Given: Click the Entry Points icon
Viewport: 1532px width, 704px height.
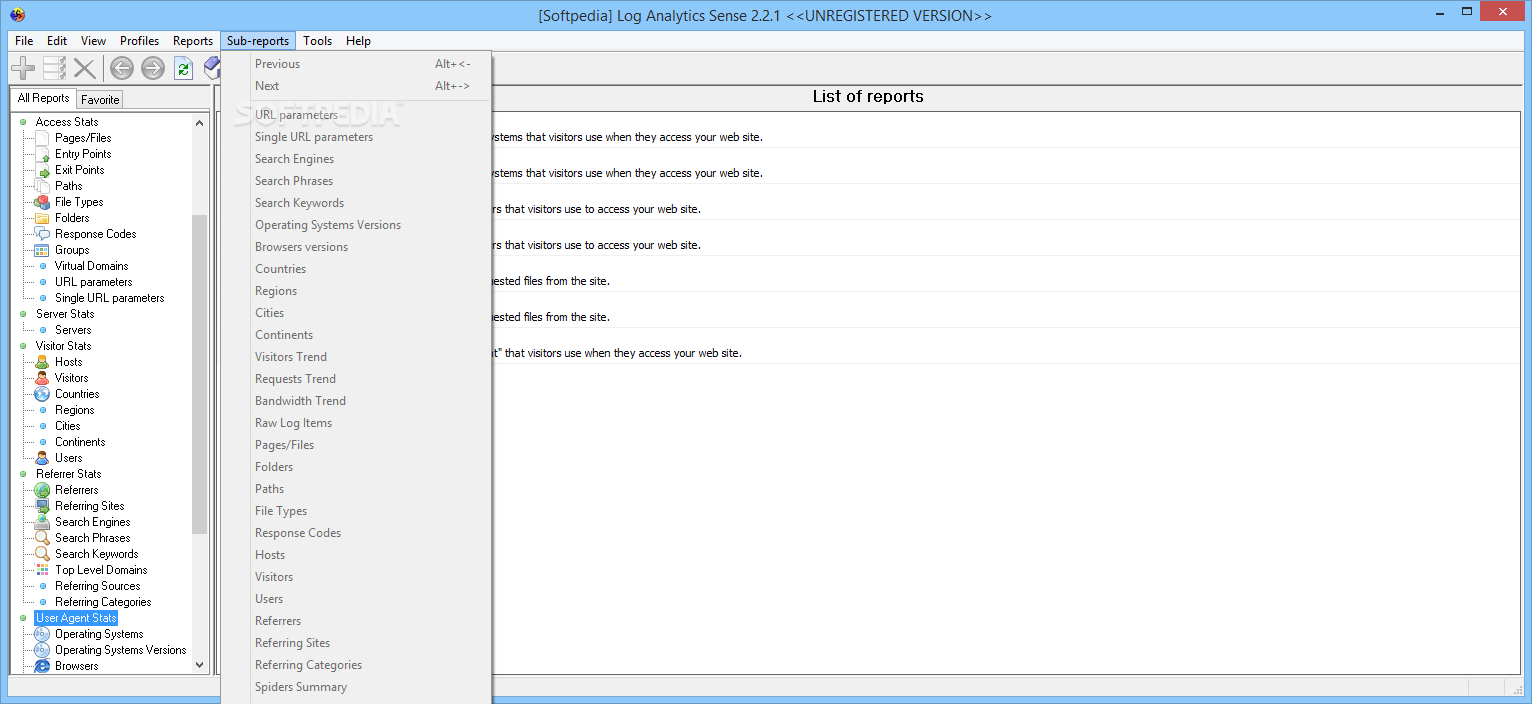Looking at the screenshot, I should pyautogui.click(x=42, y=154).
